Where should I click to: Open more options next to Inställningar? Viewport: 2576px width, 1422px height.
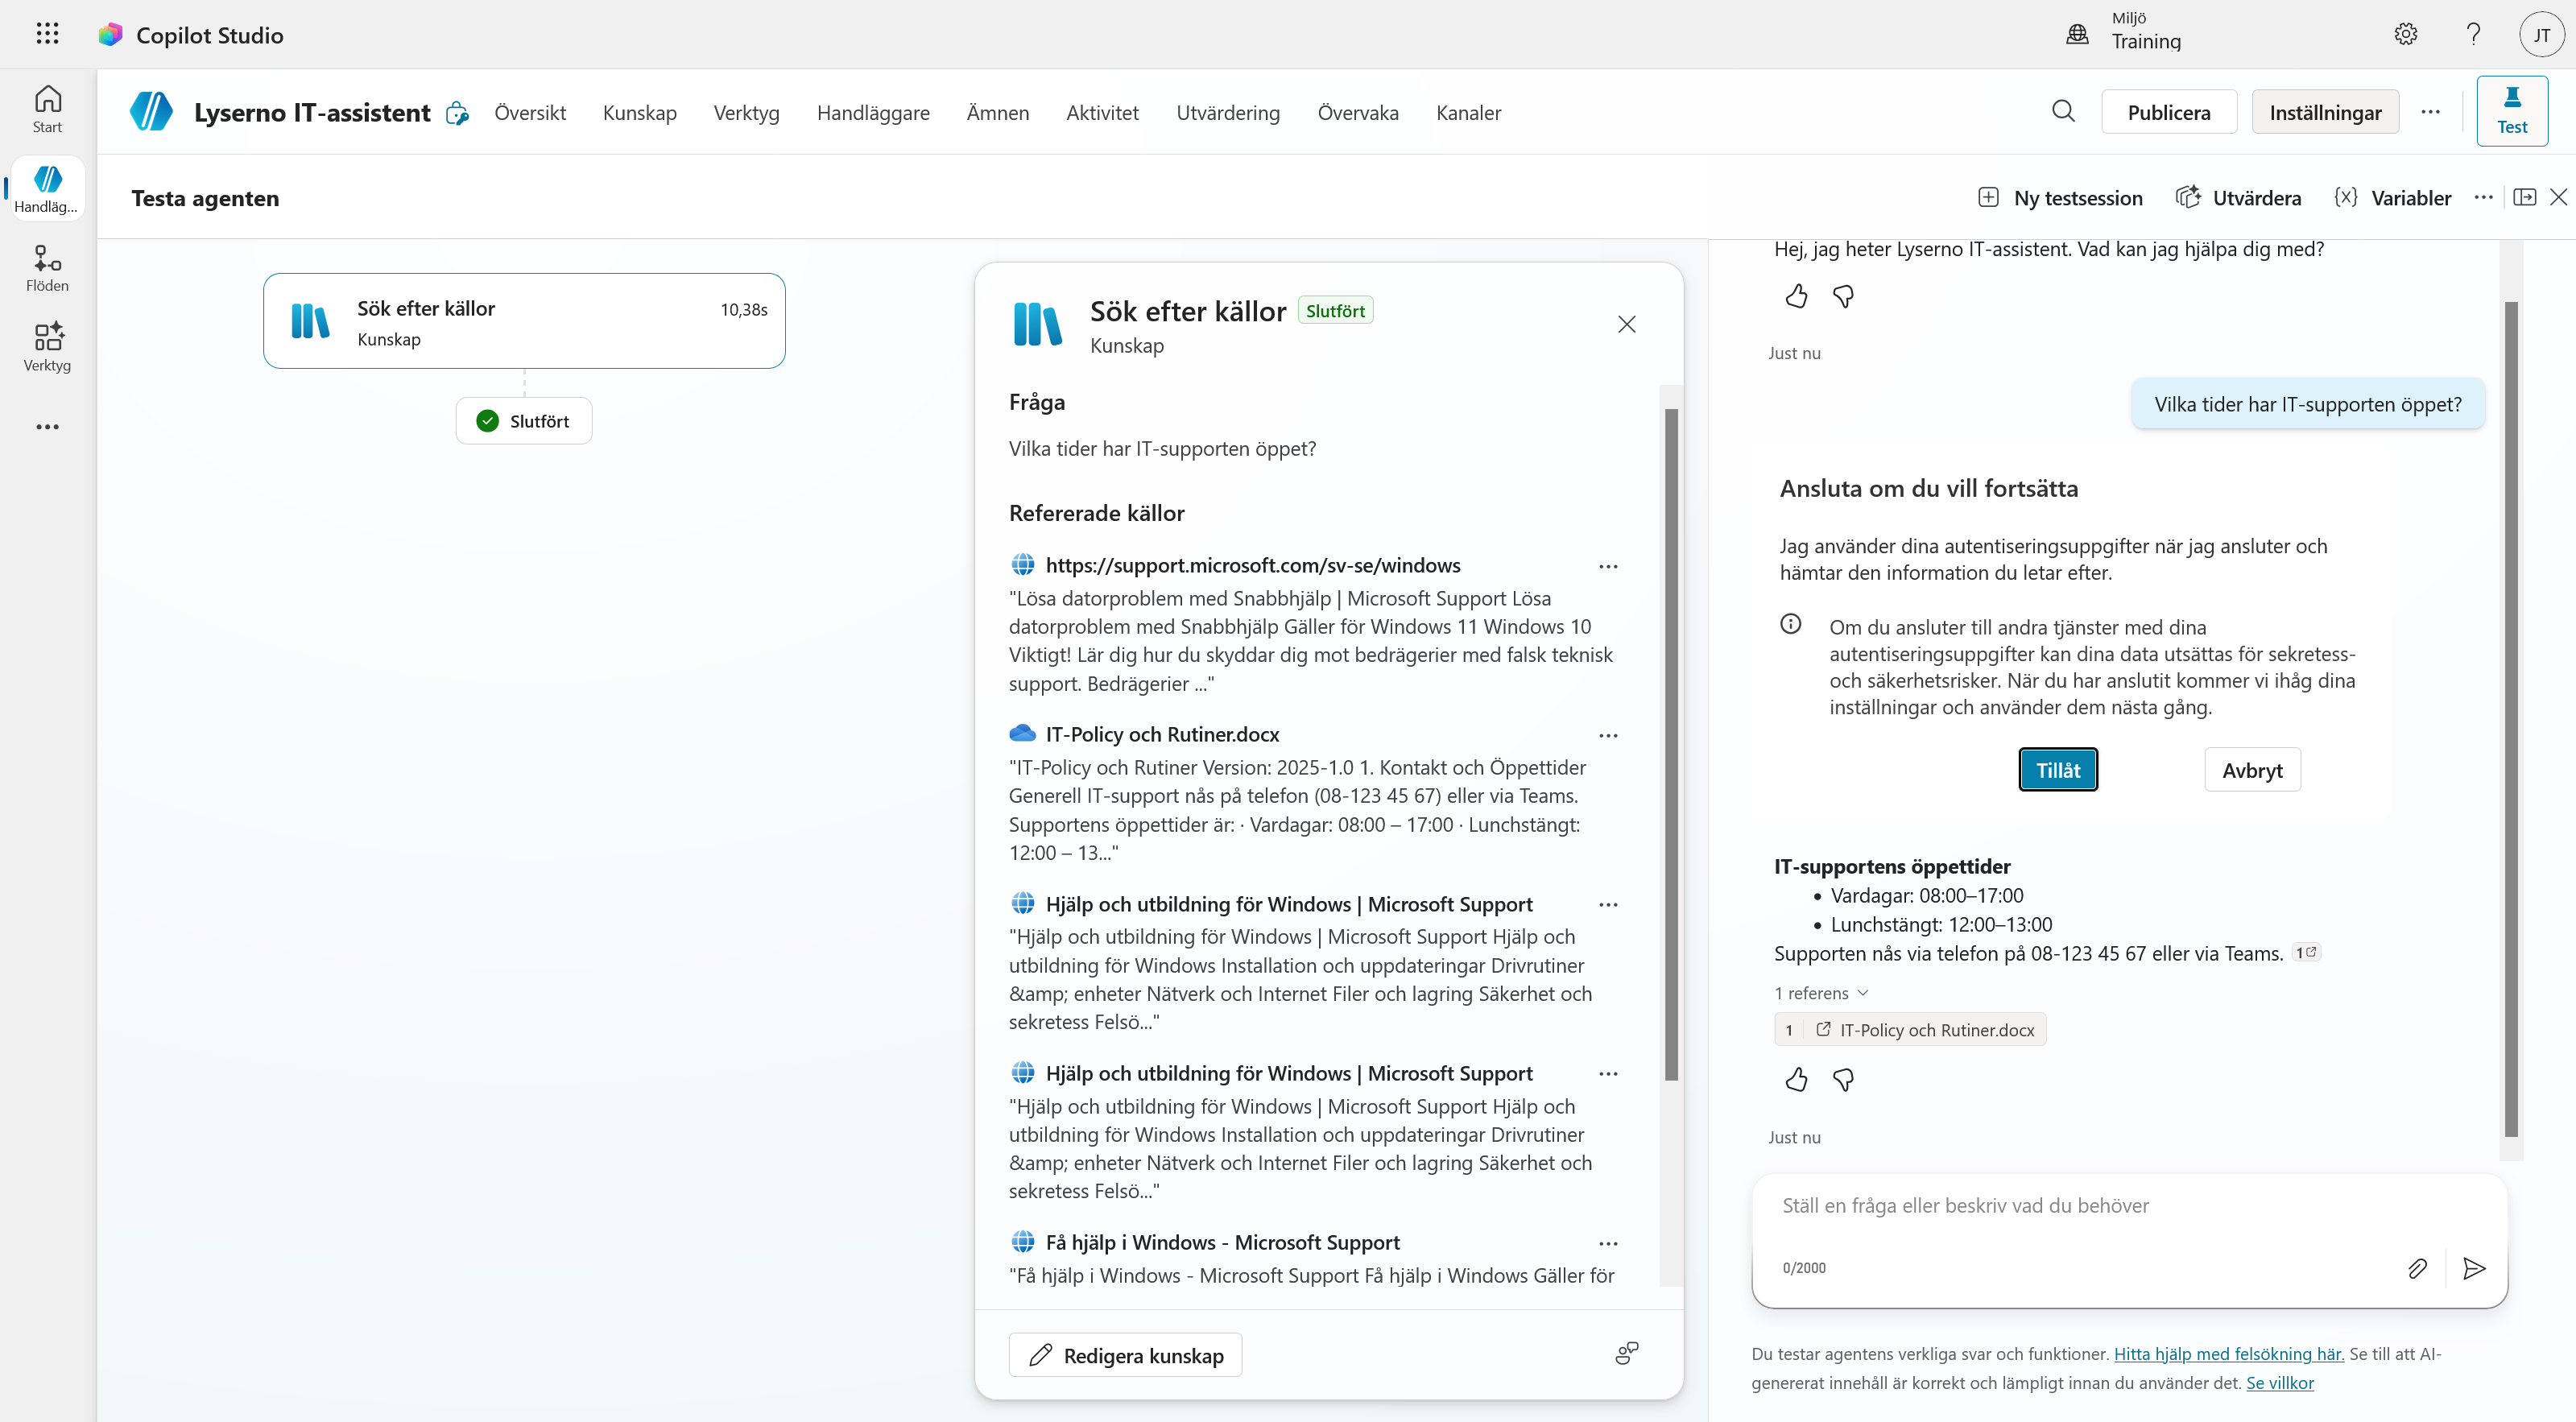pyautogui.click(x=2430, y=111)
